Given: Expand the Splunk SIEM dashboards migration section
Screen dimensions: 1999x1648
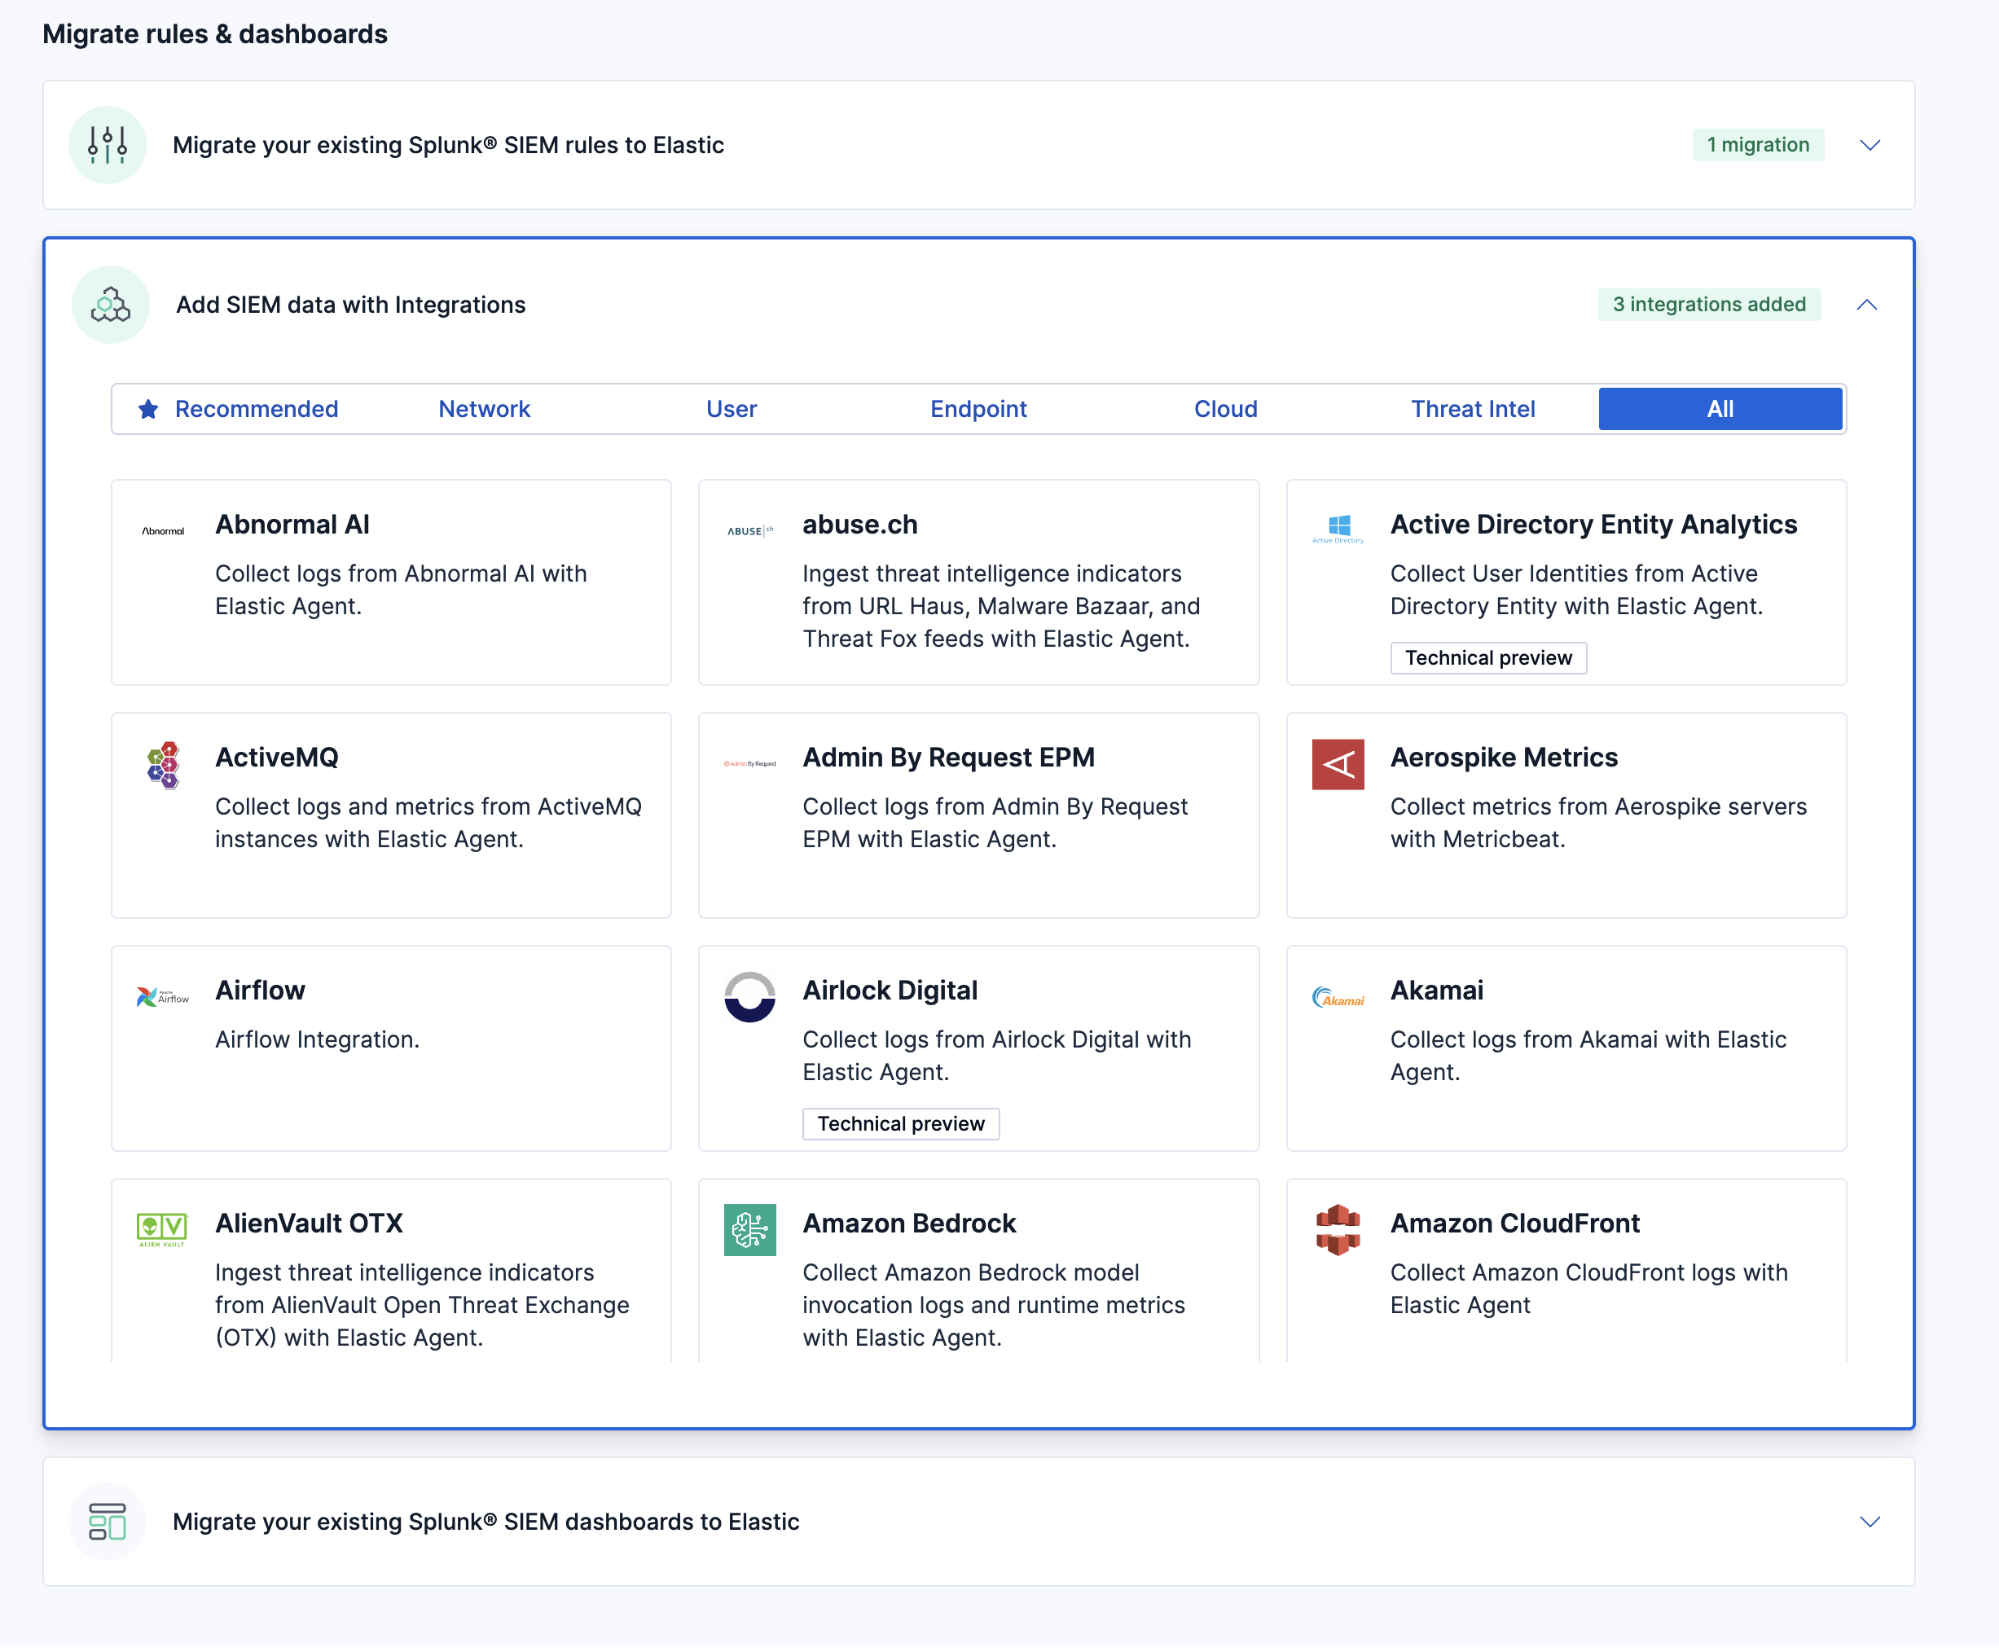Looking at the screenshot, I should point(1870,1522).
